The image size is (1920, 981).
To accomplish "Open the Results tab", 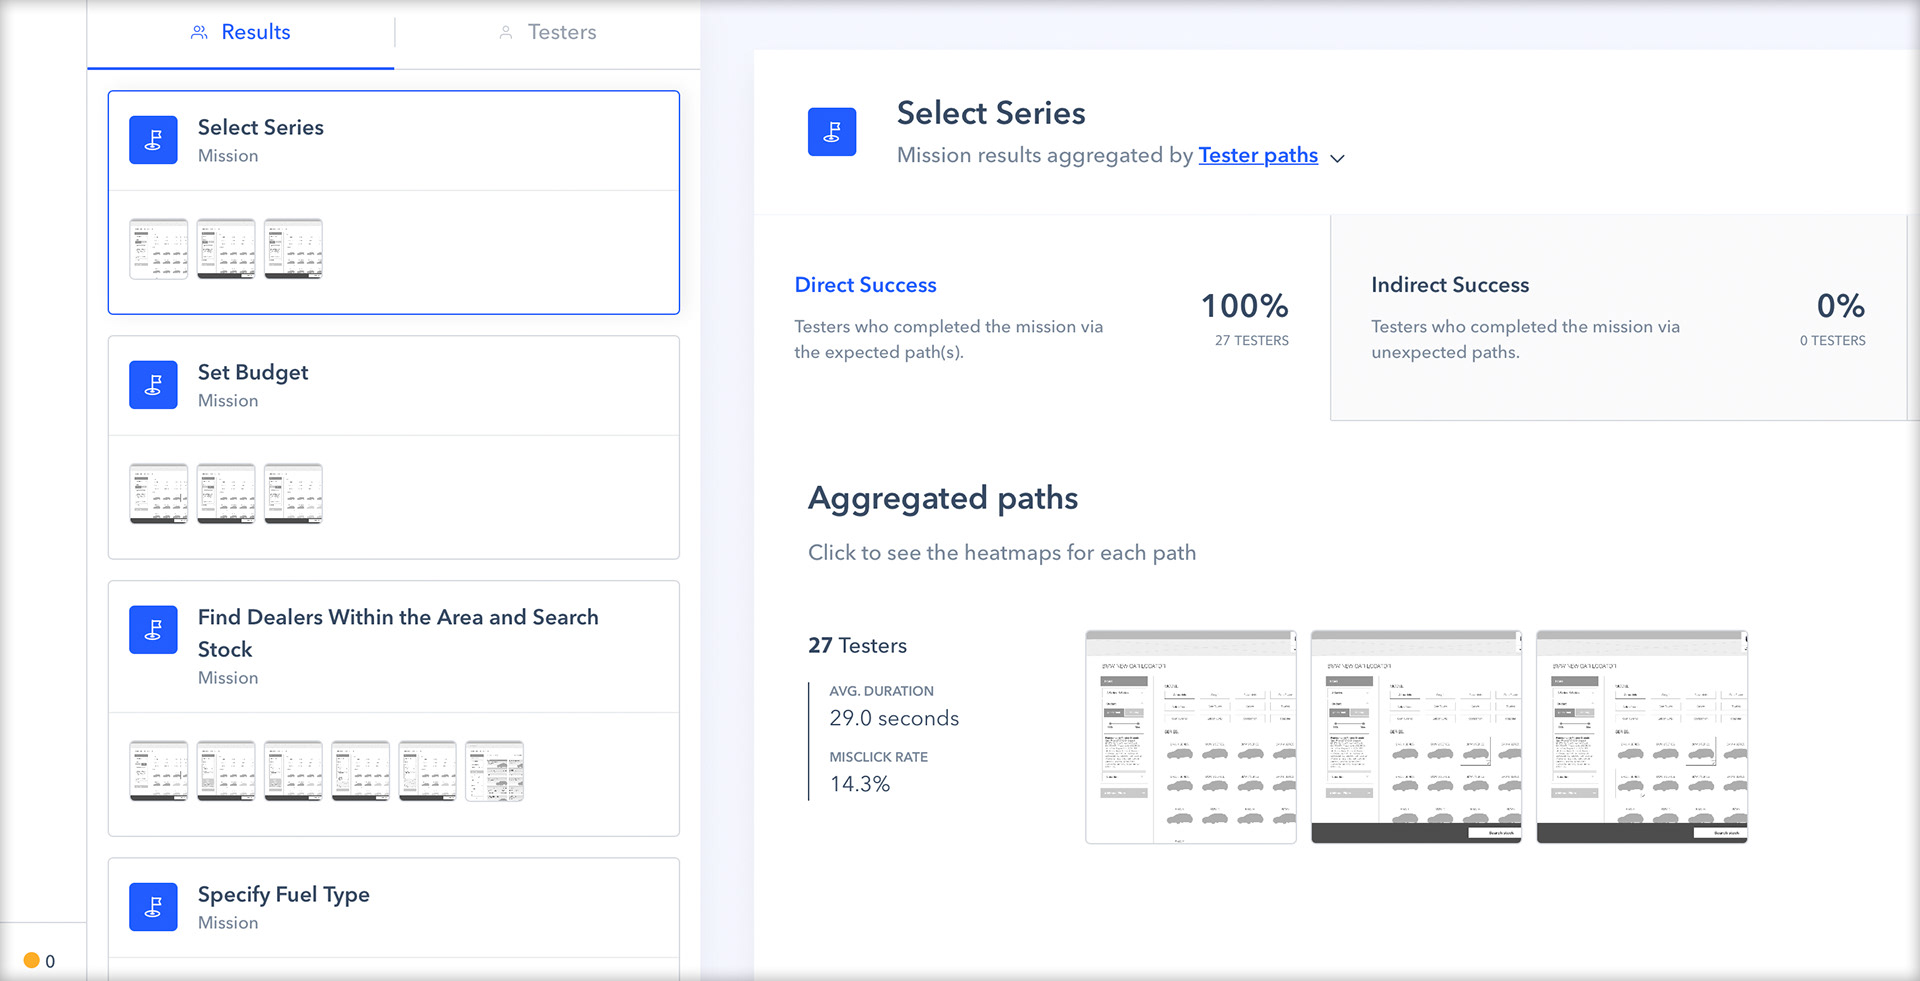I will 241,33.
